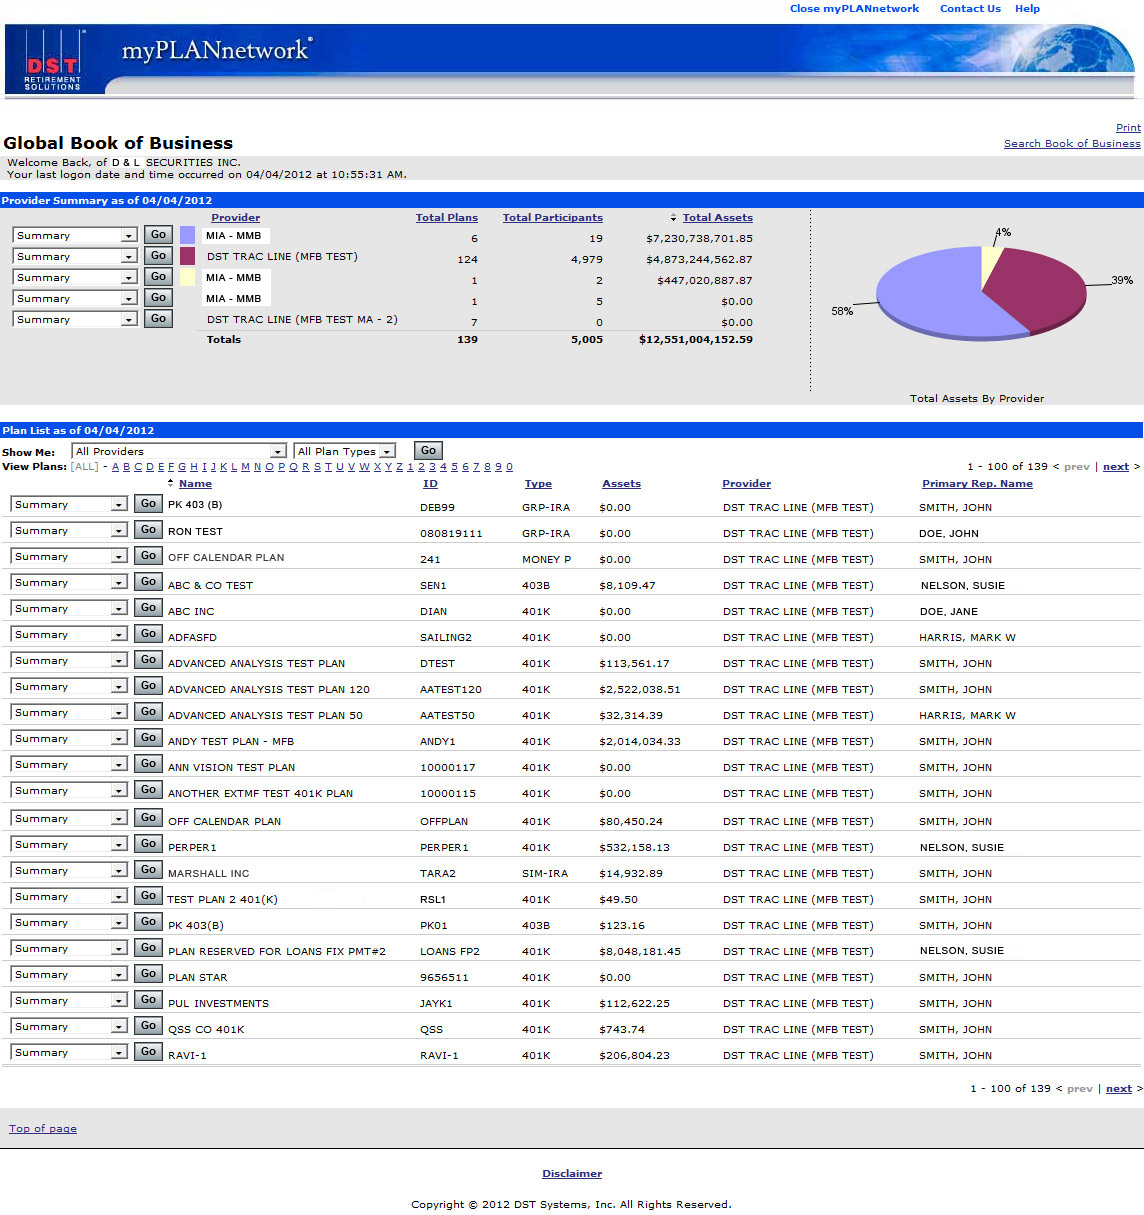
Task: Click the $8,048,181.45 assets value
Action: coord(640,952)
